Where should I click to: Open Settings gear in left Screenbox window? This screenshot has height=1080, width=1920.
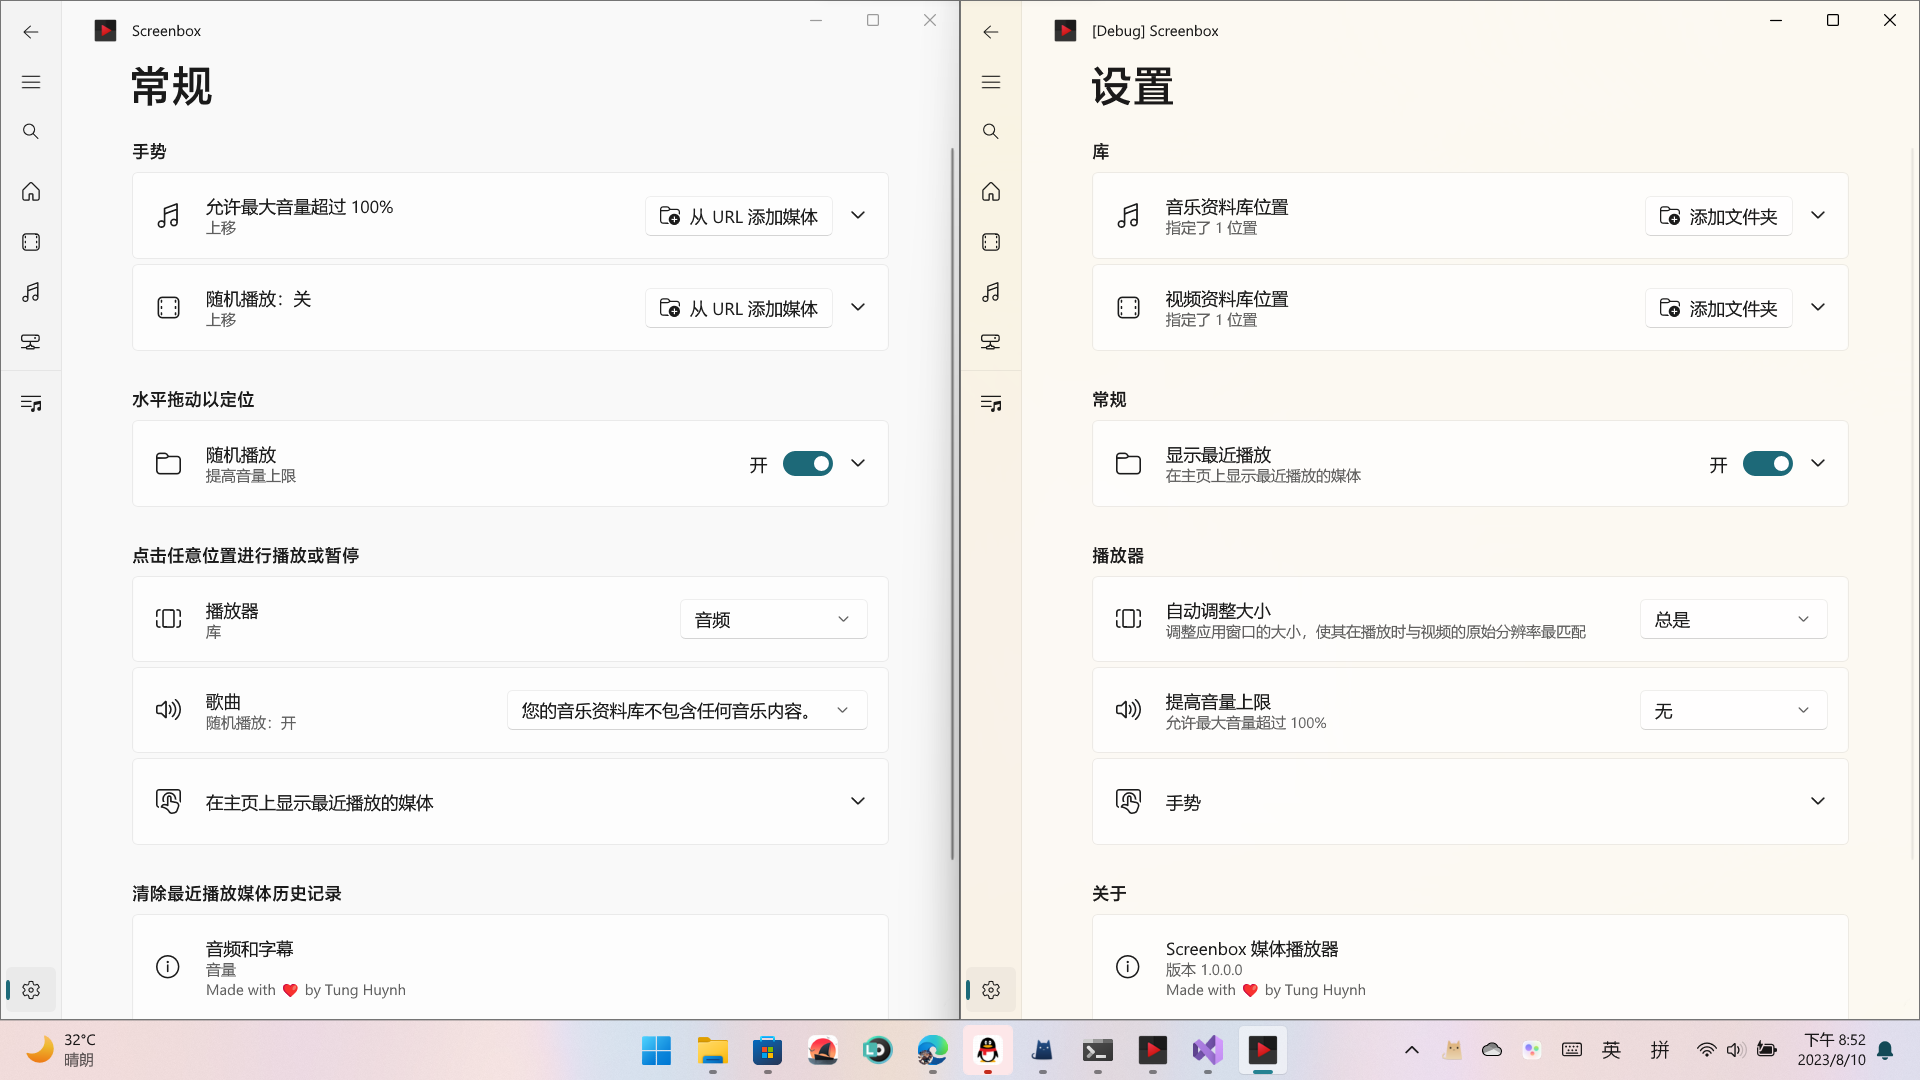(x=31, y=990)
